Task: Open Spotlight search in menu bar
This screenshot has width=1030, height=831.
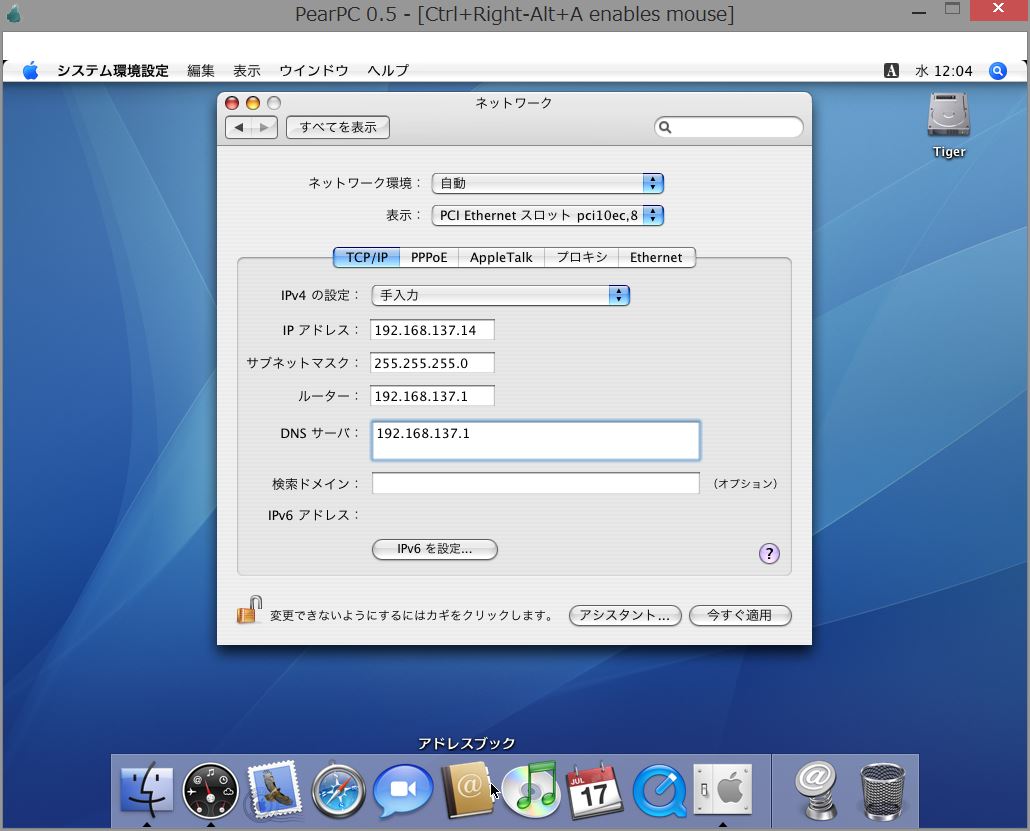Action: pos(997,71)
